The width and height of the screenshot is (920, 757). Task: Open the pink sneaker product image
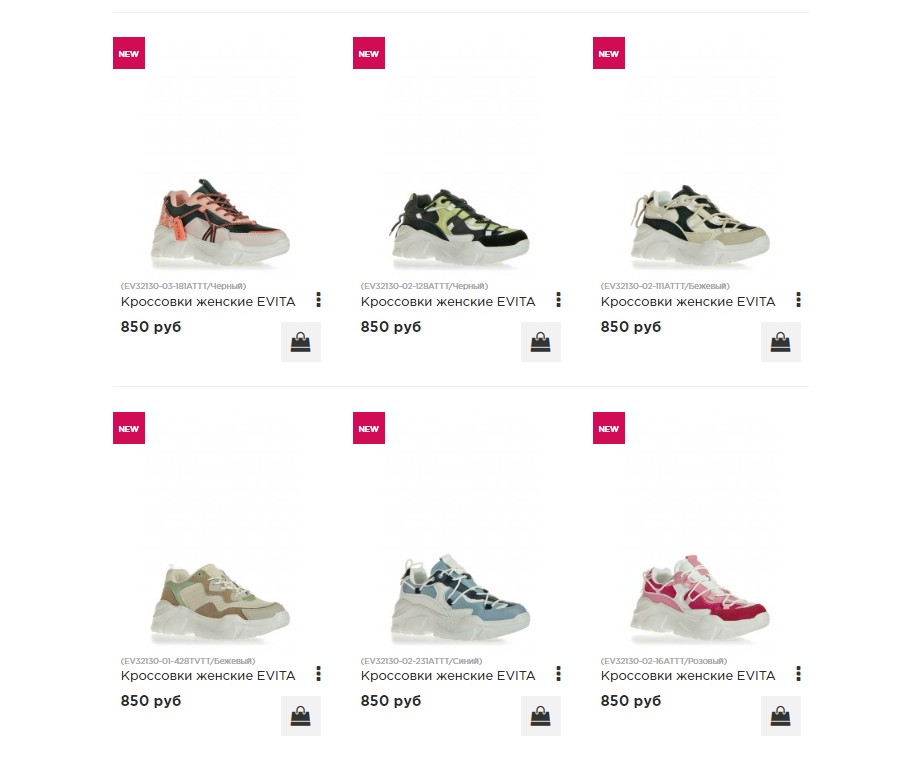pos(700,599)
